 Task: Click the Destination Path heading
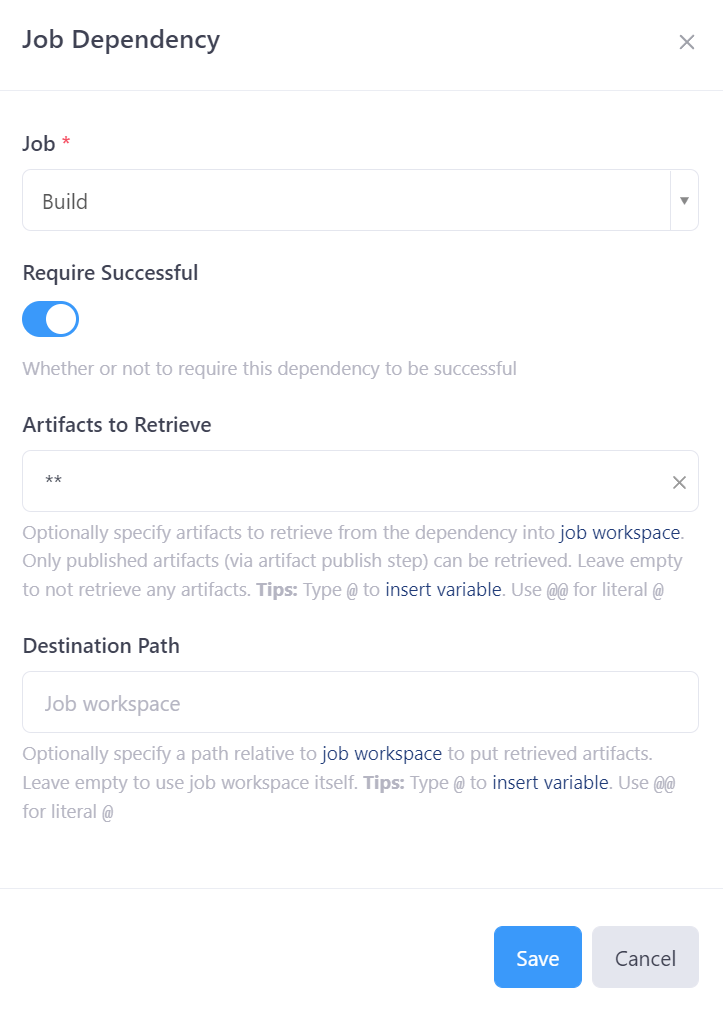[100, 646]
